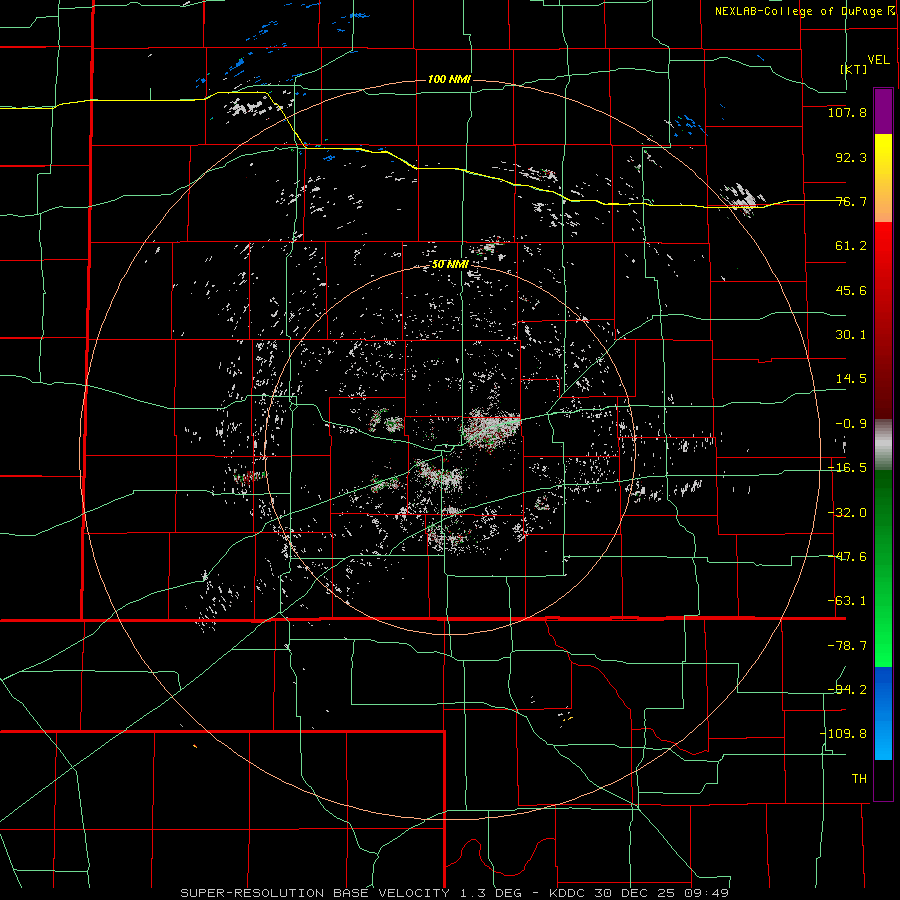Select the -16.5 scale value

tap(847, 468)
